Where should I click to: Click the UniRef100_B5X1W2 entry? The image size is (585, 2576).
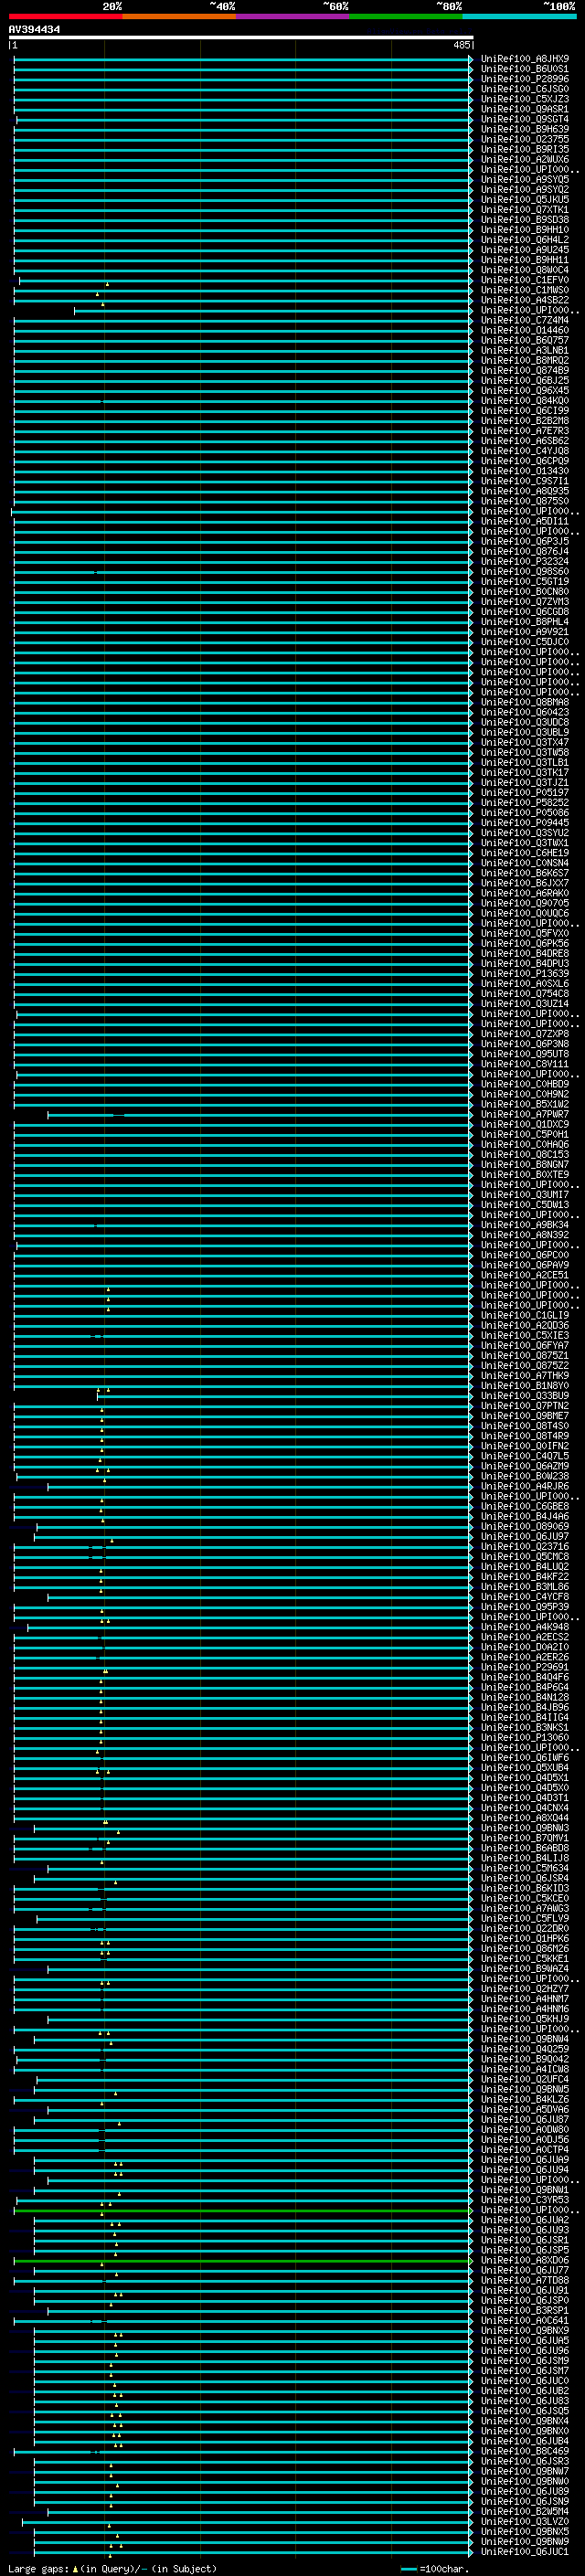(x=525, y=1105)
